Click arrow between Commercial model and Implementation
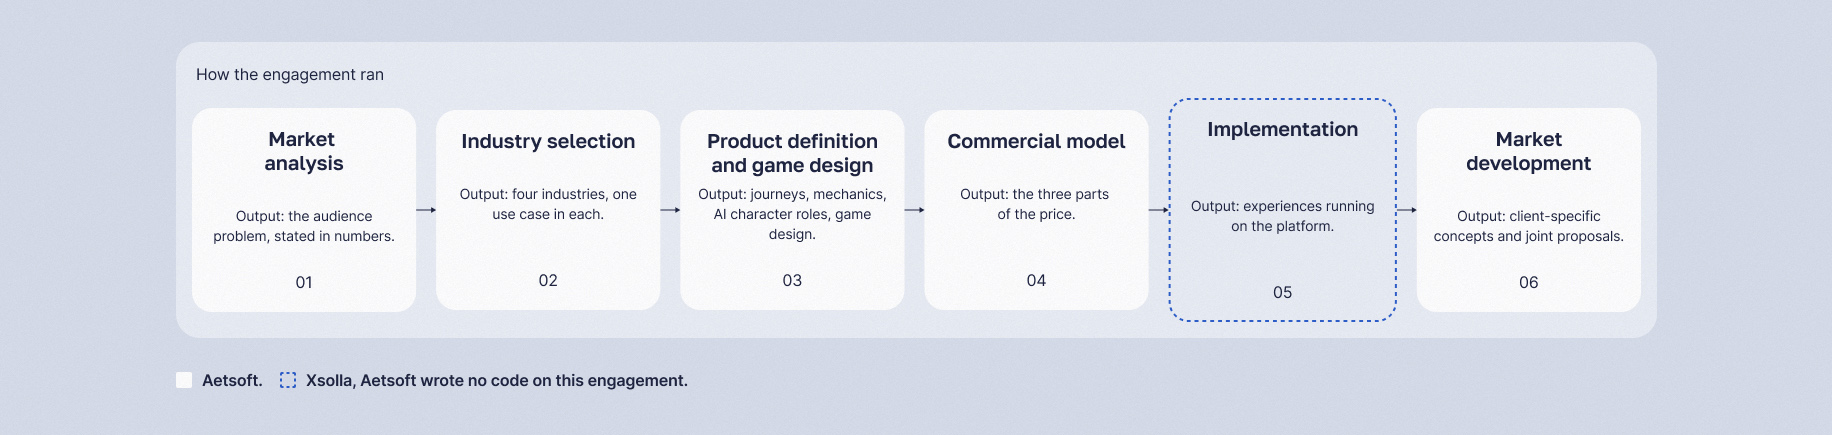Image resolution: width=1832 pixels, height=435 pixels. [1159, 210]
